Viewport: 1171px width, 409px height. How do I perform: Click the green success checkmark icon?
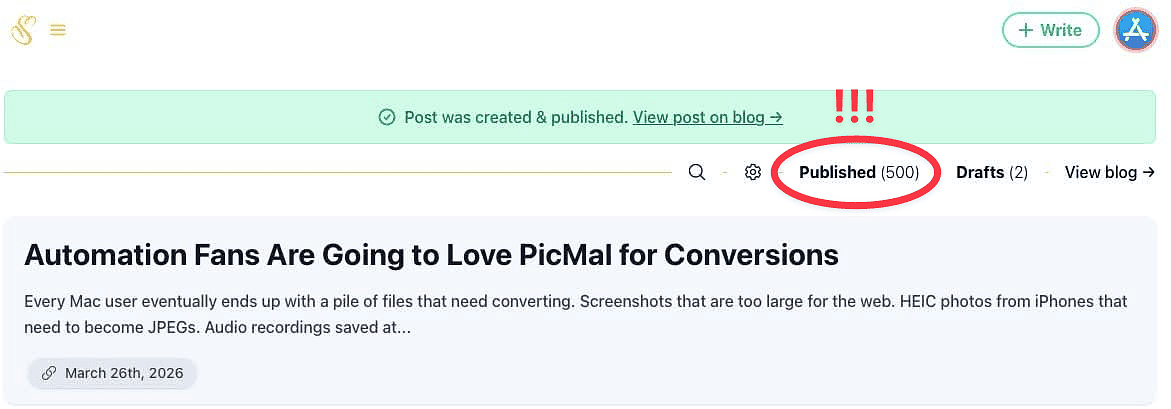[387, 118]
